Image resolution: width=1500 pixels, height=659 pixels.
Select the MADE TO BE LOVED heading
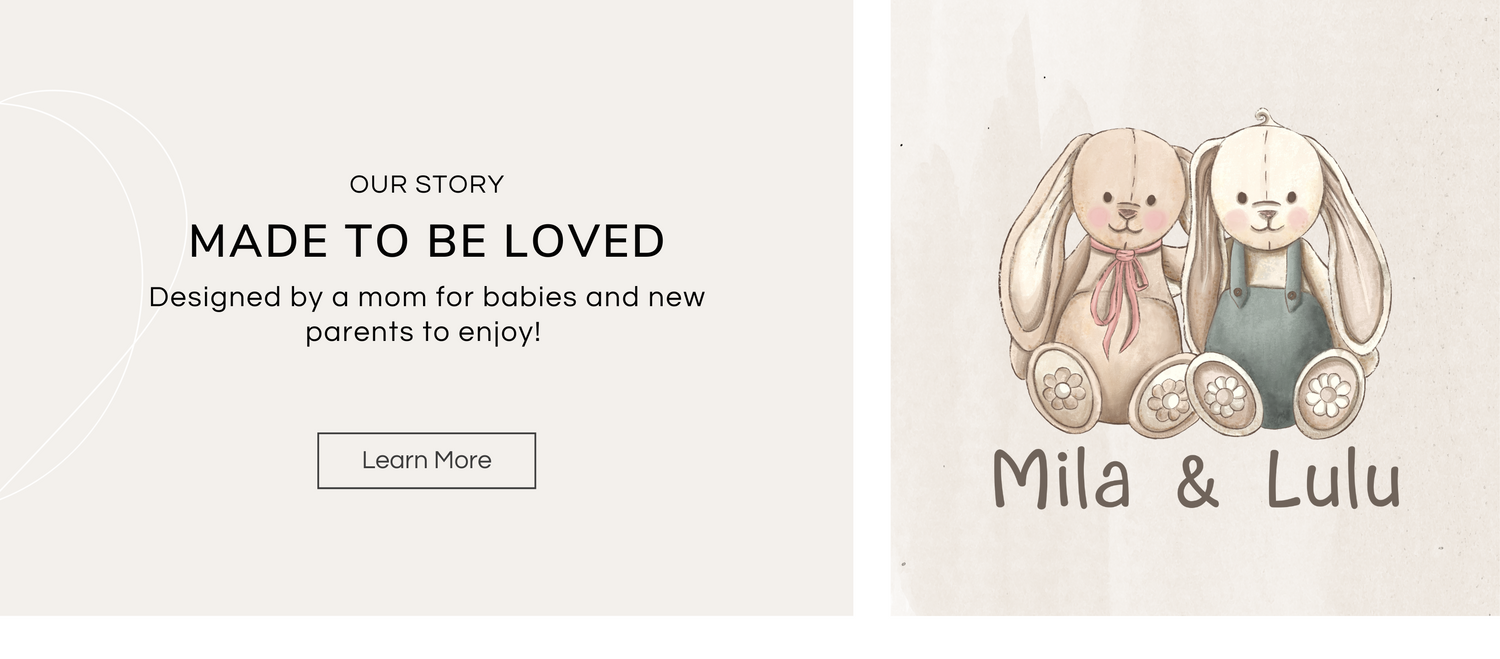click(427, 241)
